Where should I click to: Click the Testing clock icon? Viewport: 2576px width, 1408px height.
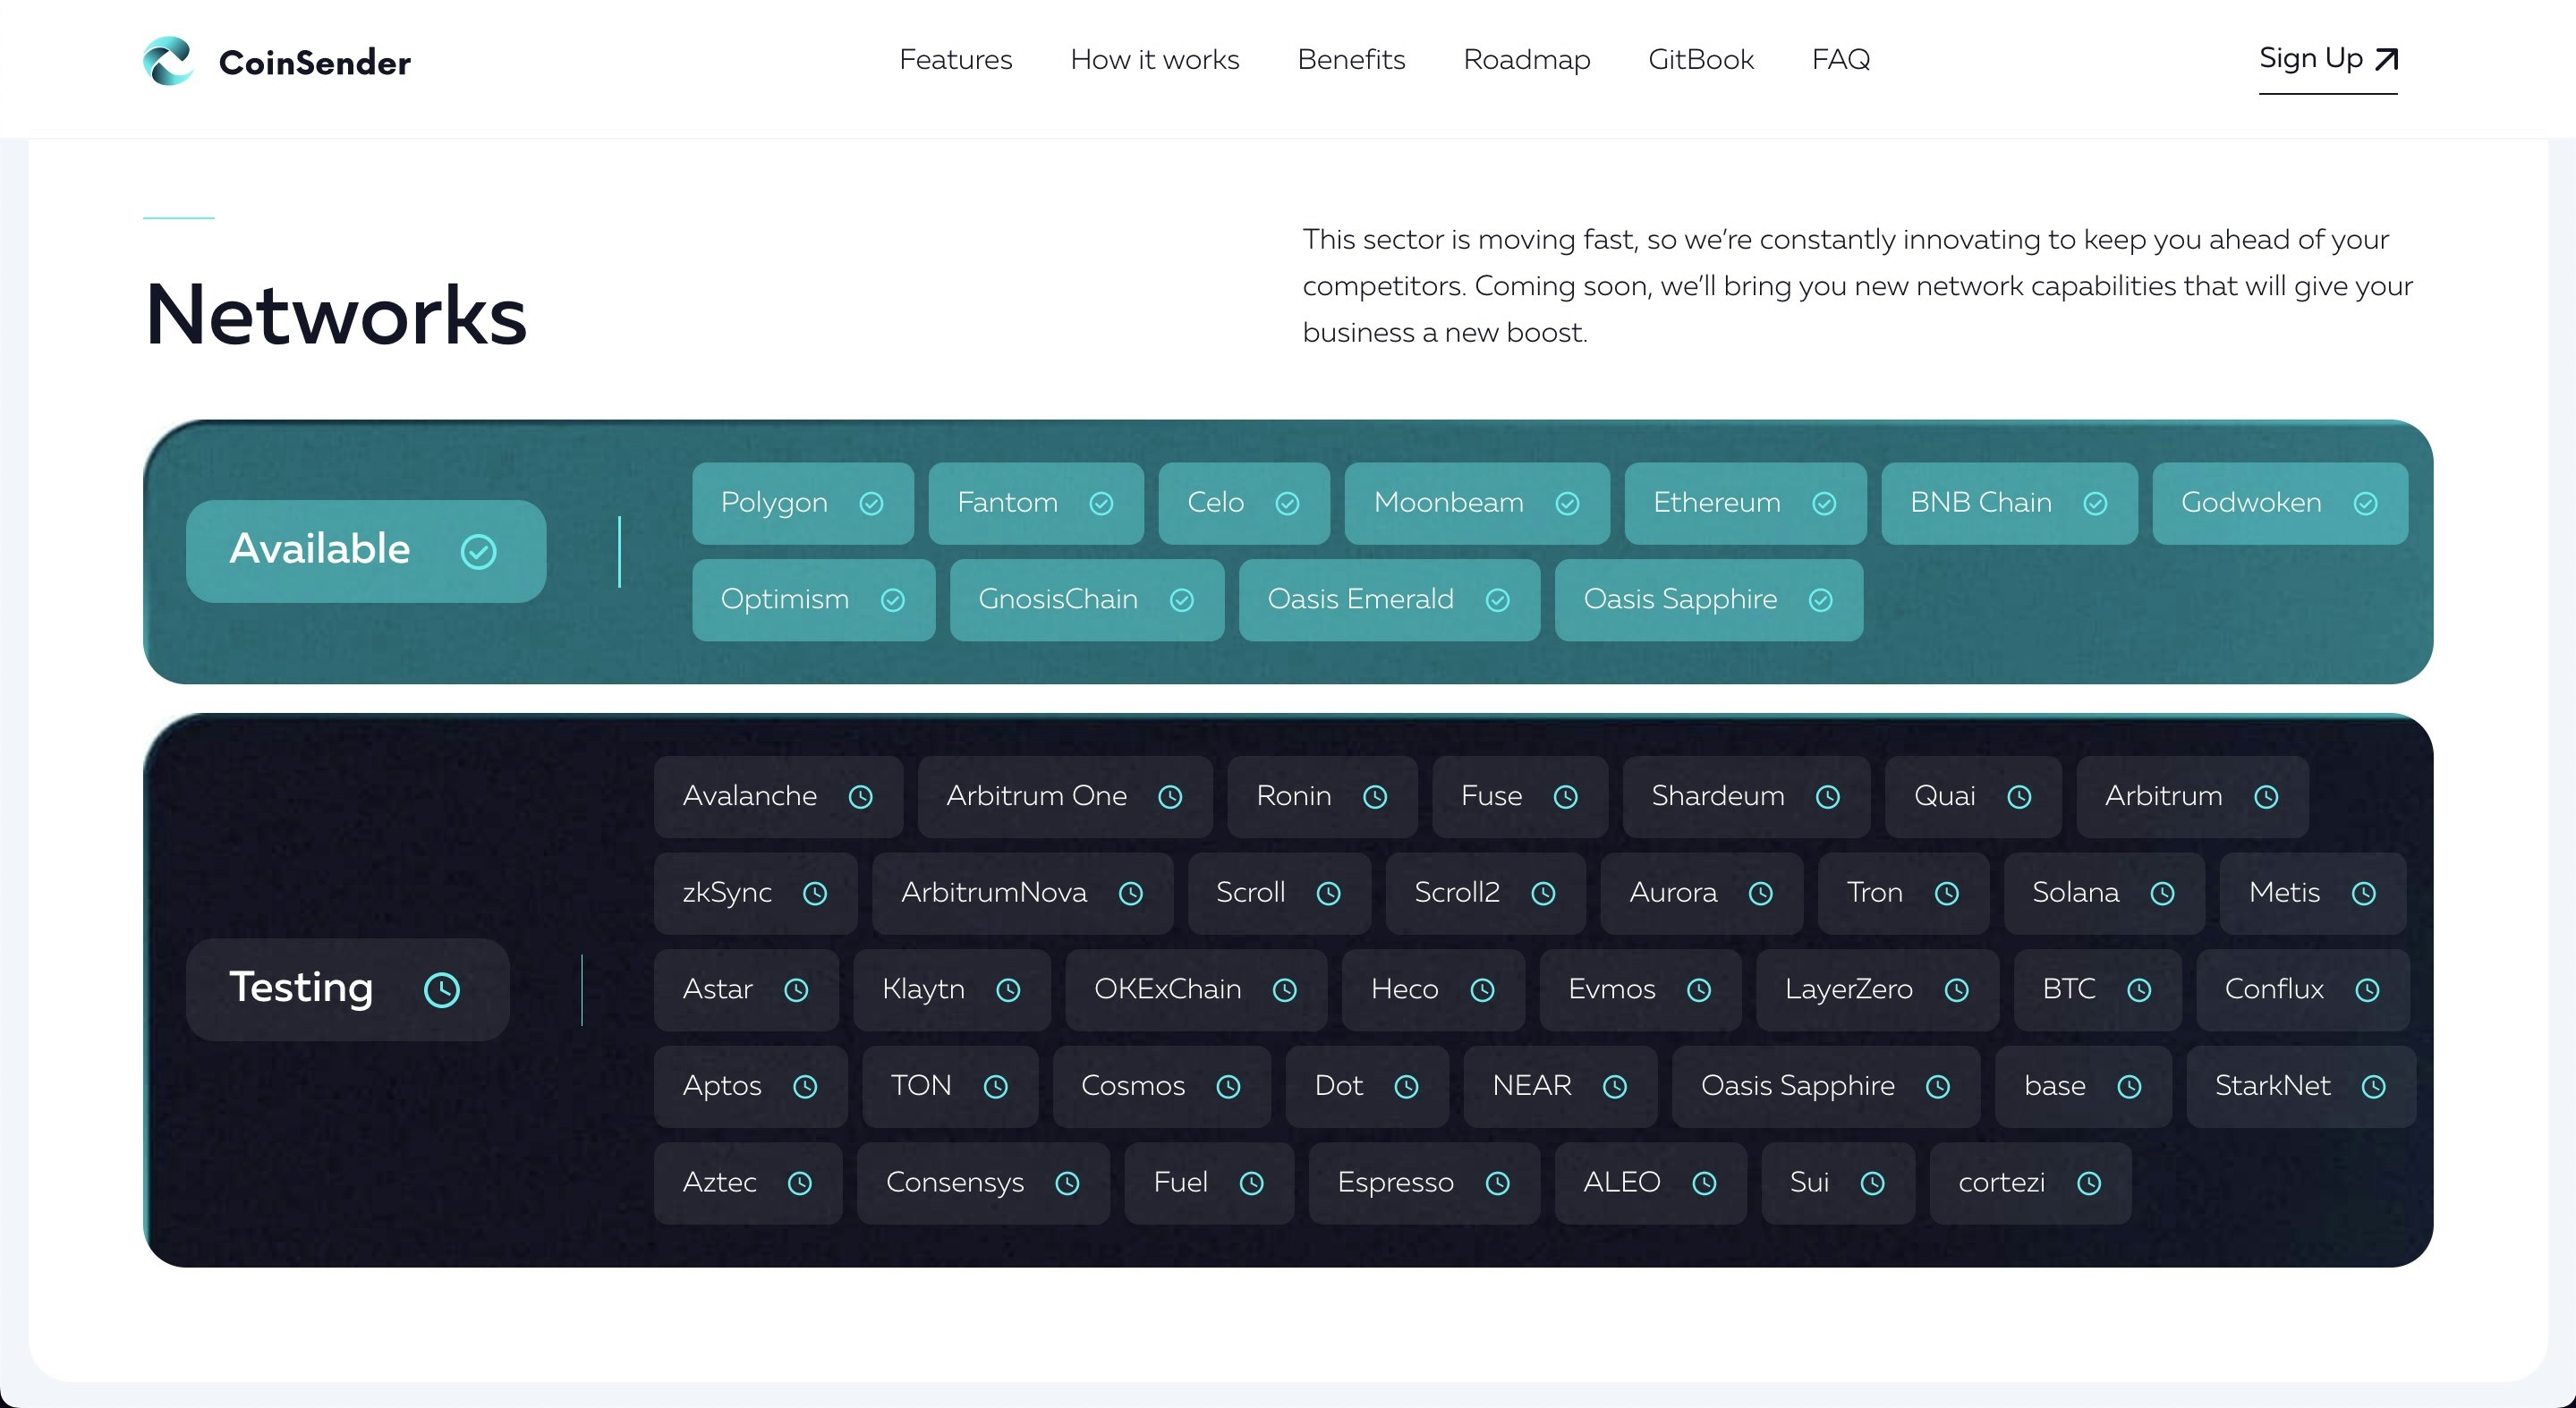(x=442, y=990)
